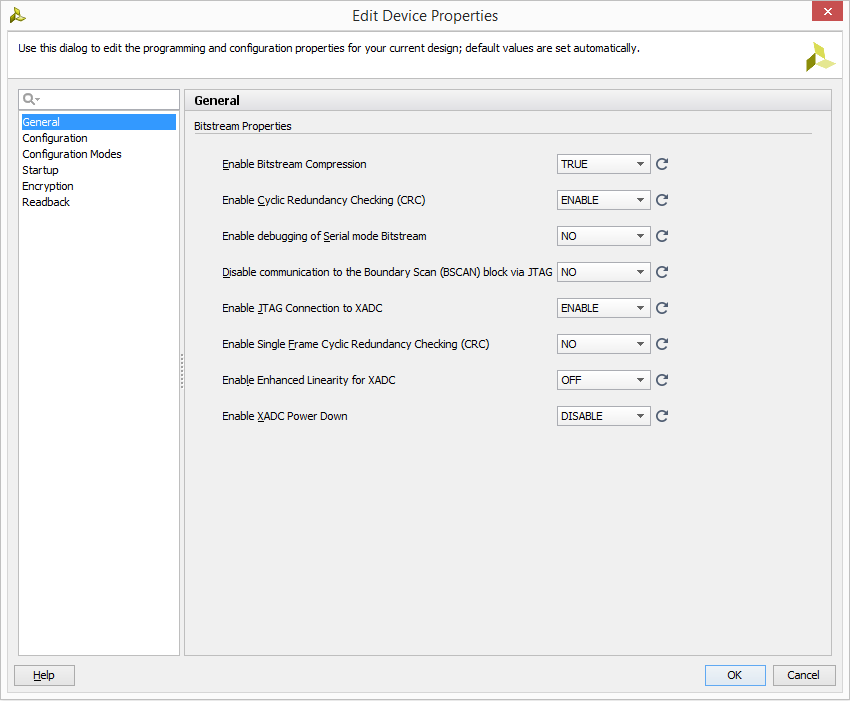
Task: Open Configuration Modes category
Action: pos(99,154)
